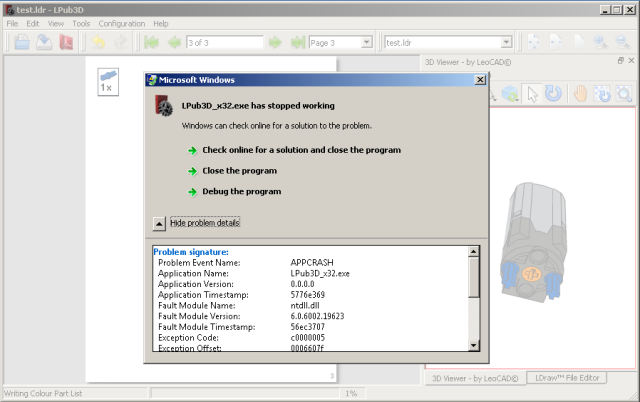This screenshot has width=640, height=402.
Task: Click the problem details scroll-up arrow
Action: tap(473, 251)
